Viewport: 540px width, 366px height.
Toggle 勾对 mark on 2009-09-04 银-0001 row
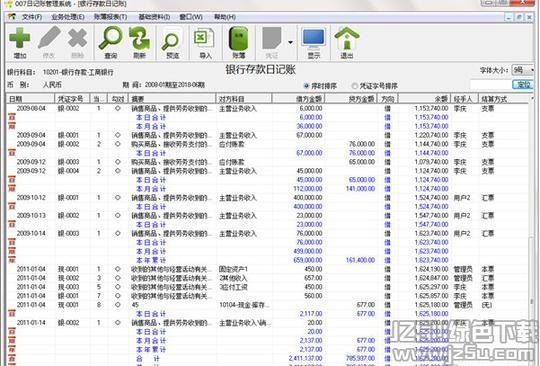pos(118,135)
